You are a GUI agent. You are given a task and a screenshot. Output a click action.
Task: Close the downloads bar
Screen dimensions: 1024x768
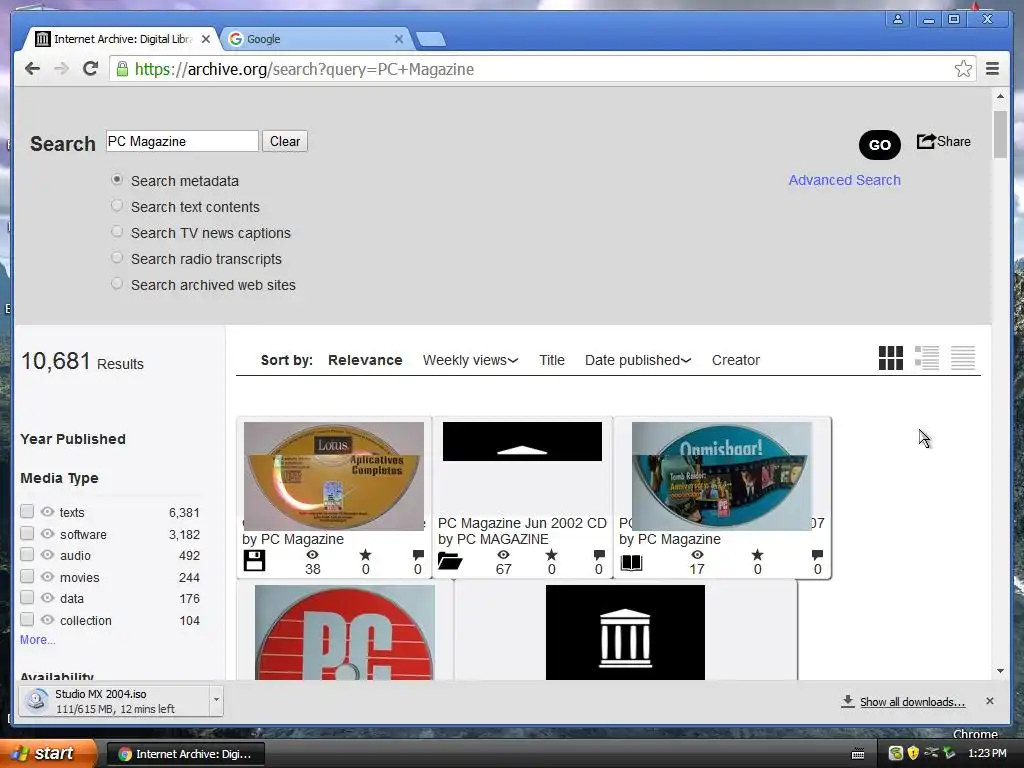coord(989,701)
